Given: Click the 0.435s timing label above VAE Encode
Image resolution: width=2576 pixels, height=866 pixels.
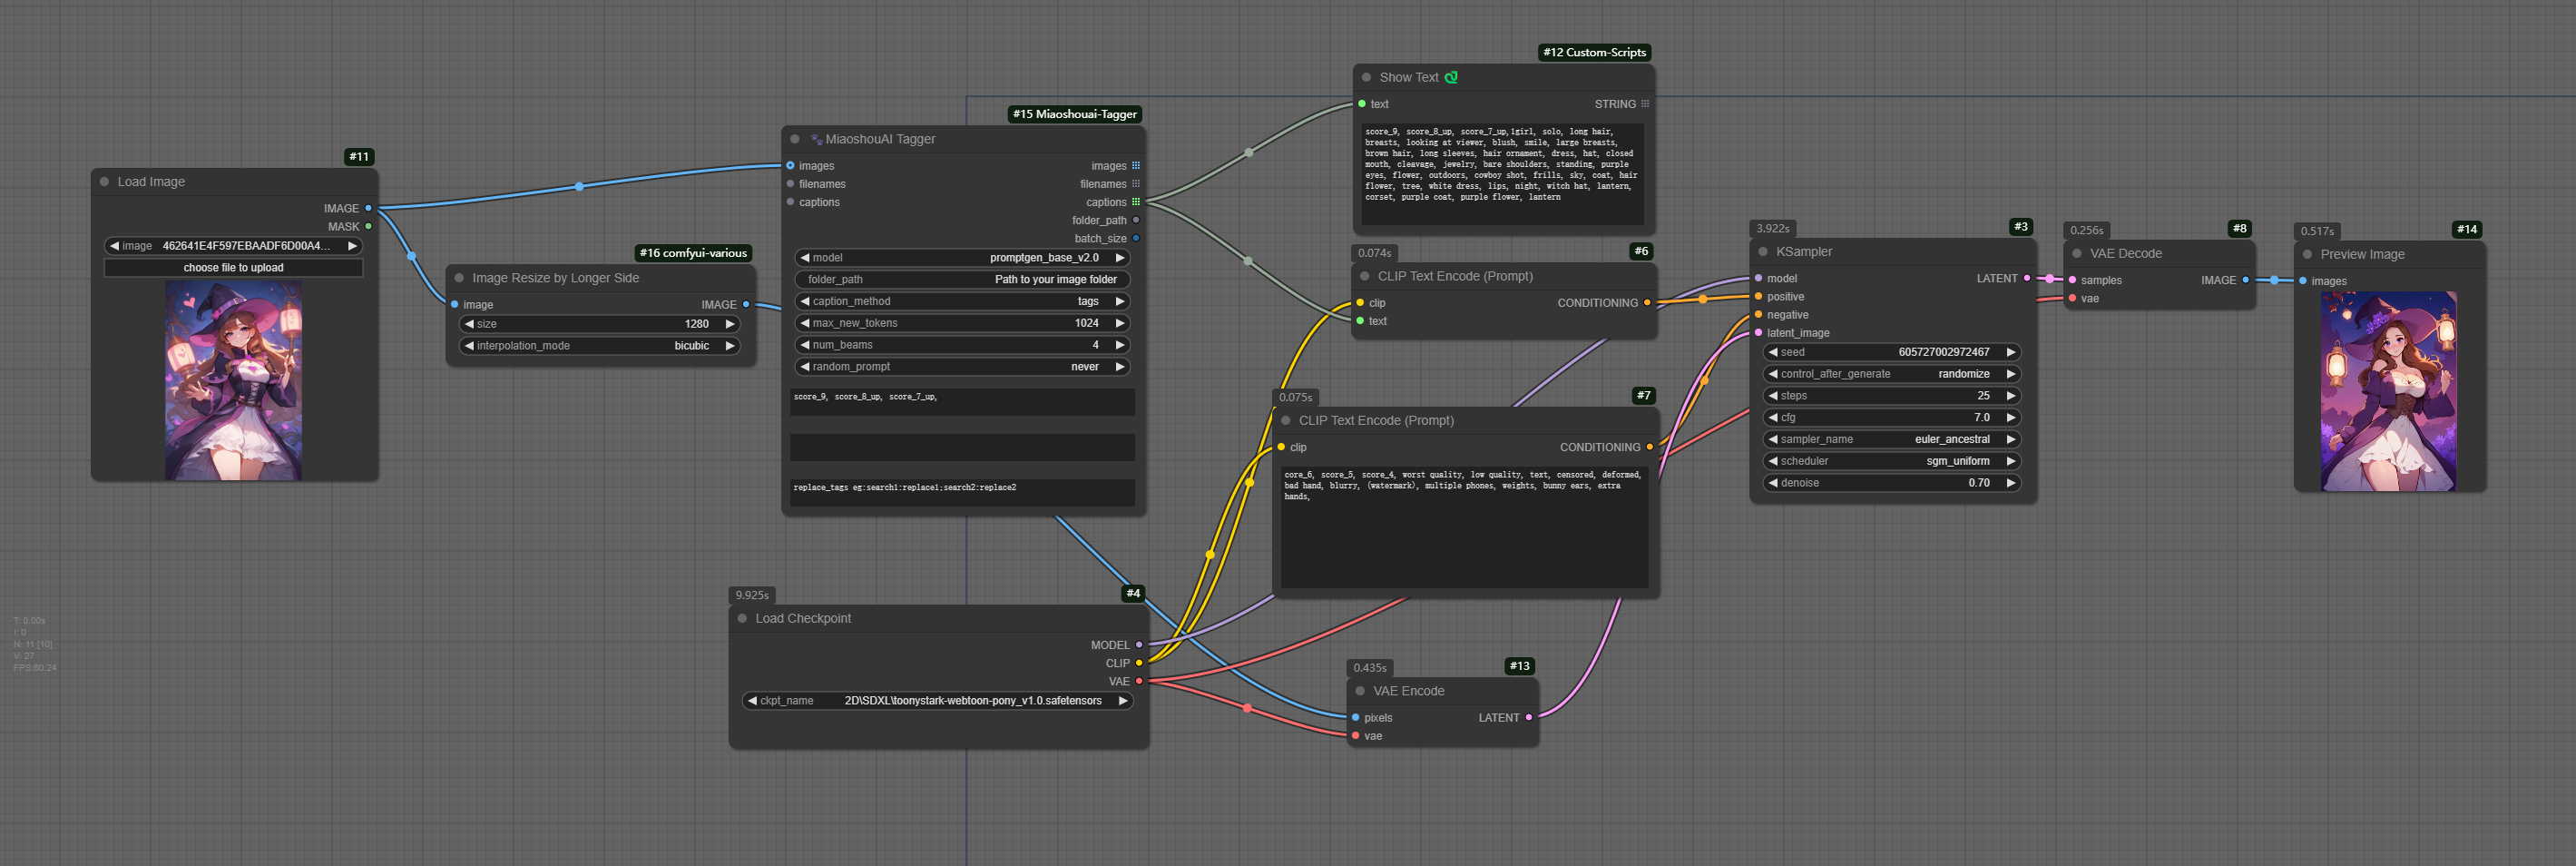Looking at the screenshot, I should [x=1369, y=668].
